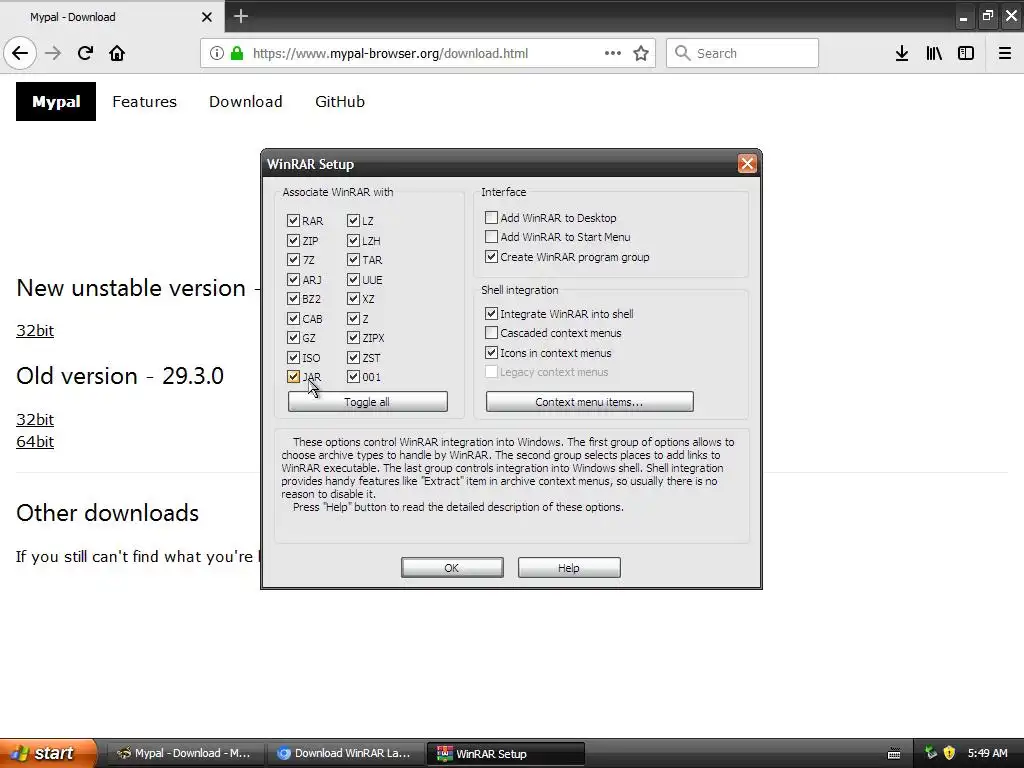The height and width of the screenshot is (768, 1024).
Task: Close the Mypal - Download tab
Action: pos(206,17)
